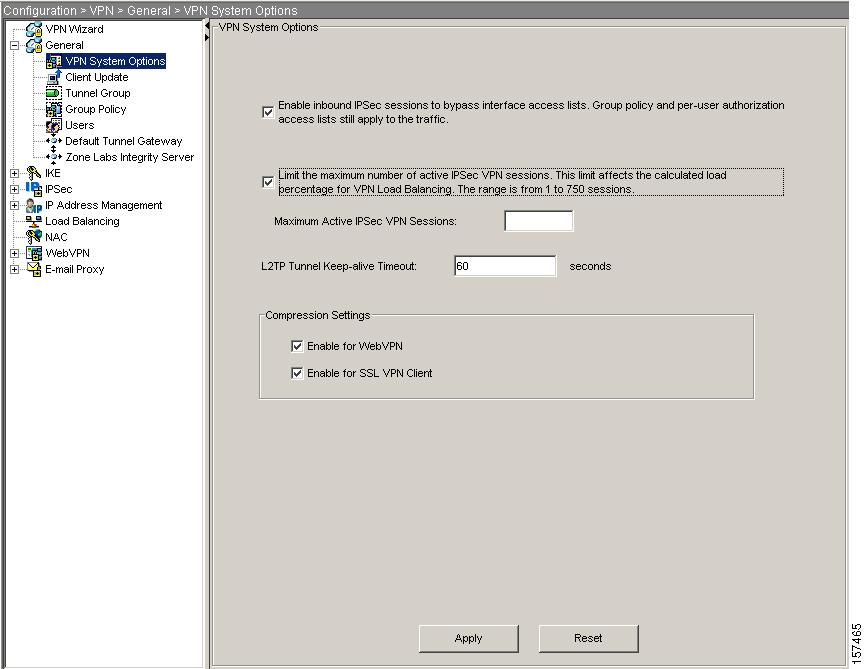The image size is (864, 669).
Task: Toggle limit maximum active IPSec sessions checkbox
Action: click(268, 182)
